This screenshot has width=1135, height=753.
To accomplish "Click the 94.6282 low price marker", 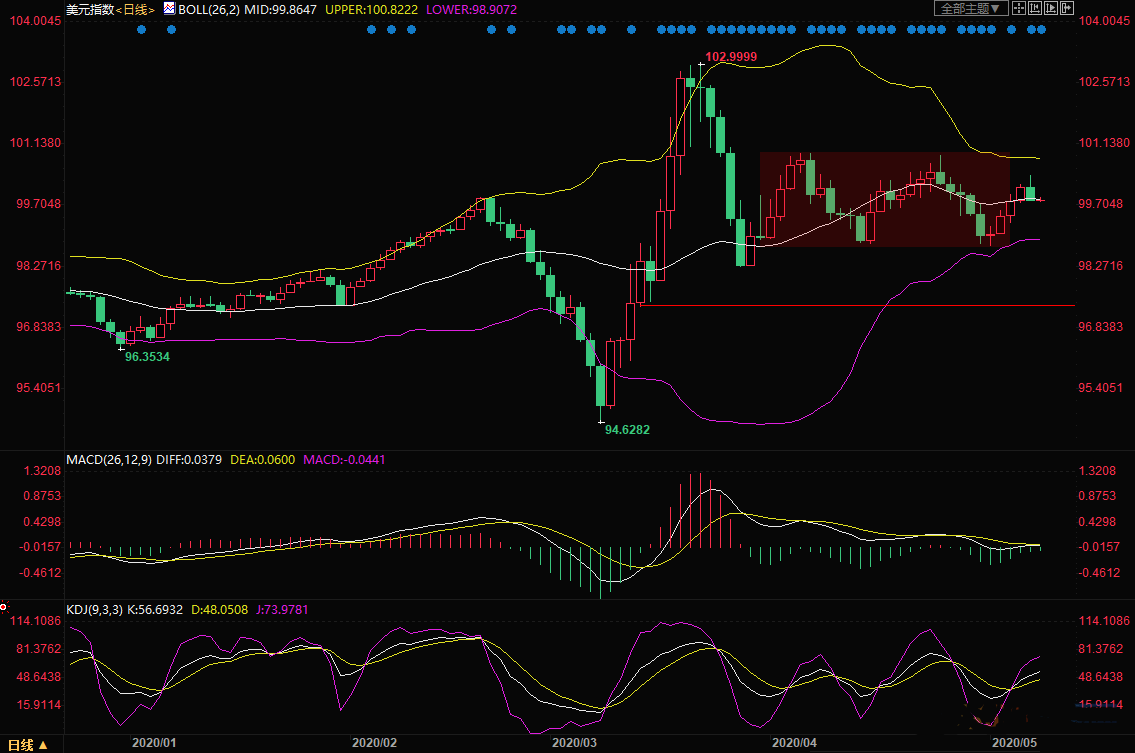I will [x=627, y=429].
